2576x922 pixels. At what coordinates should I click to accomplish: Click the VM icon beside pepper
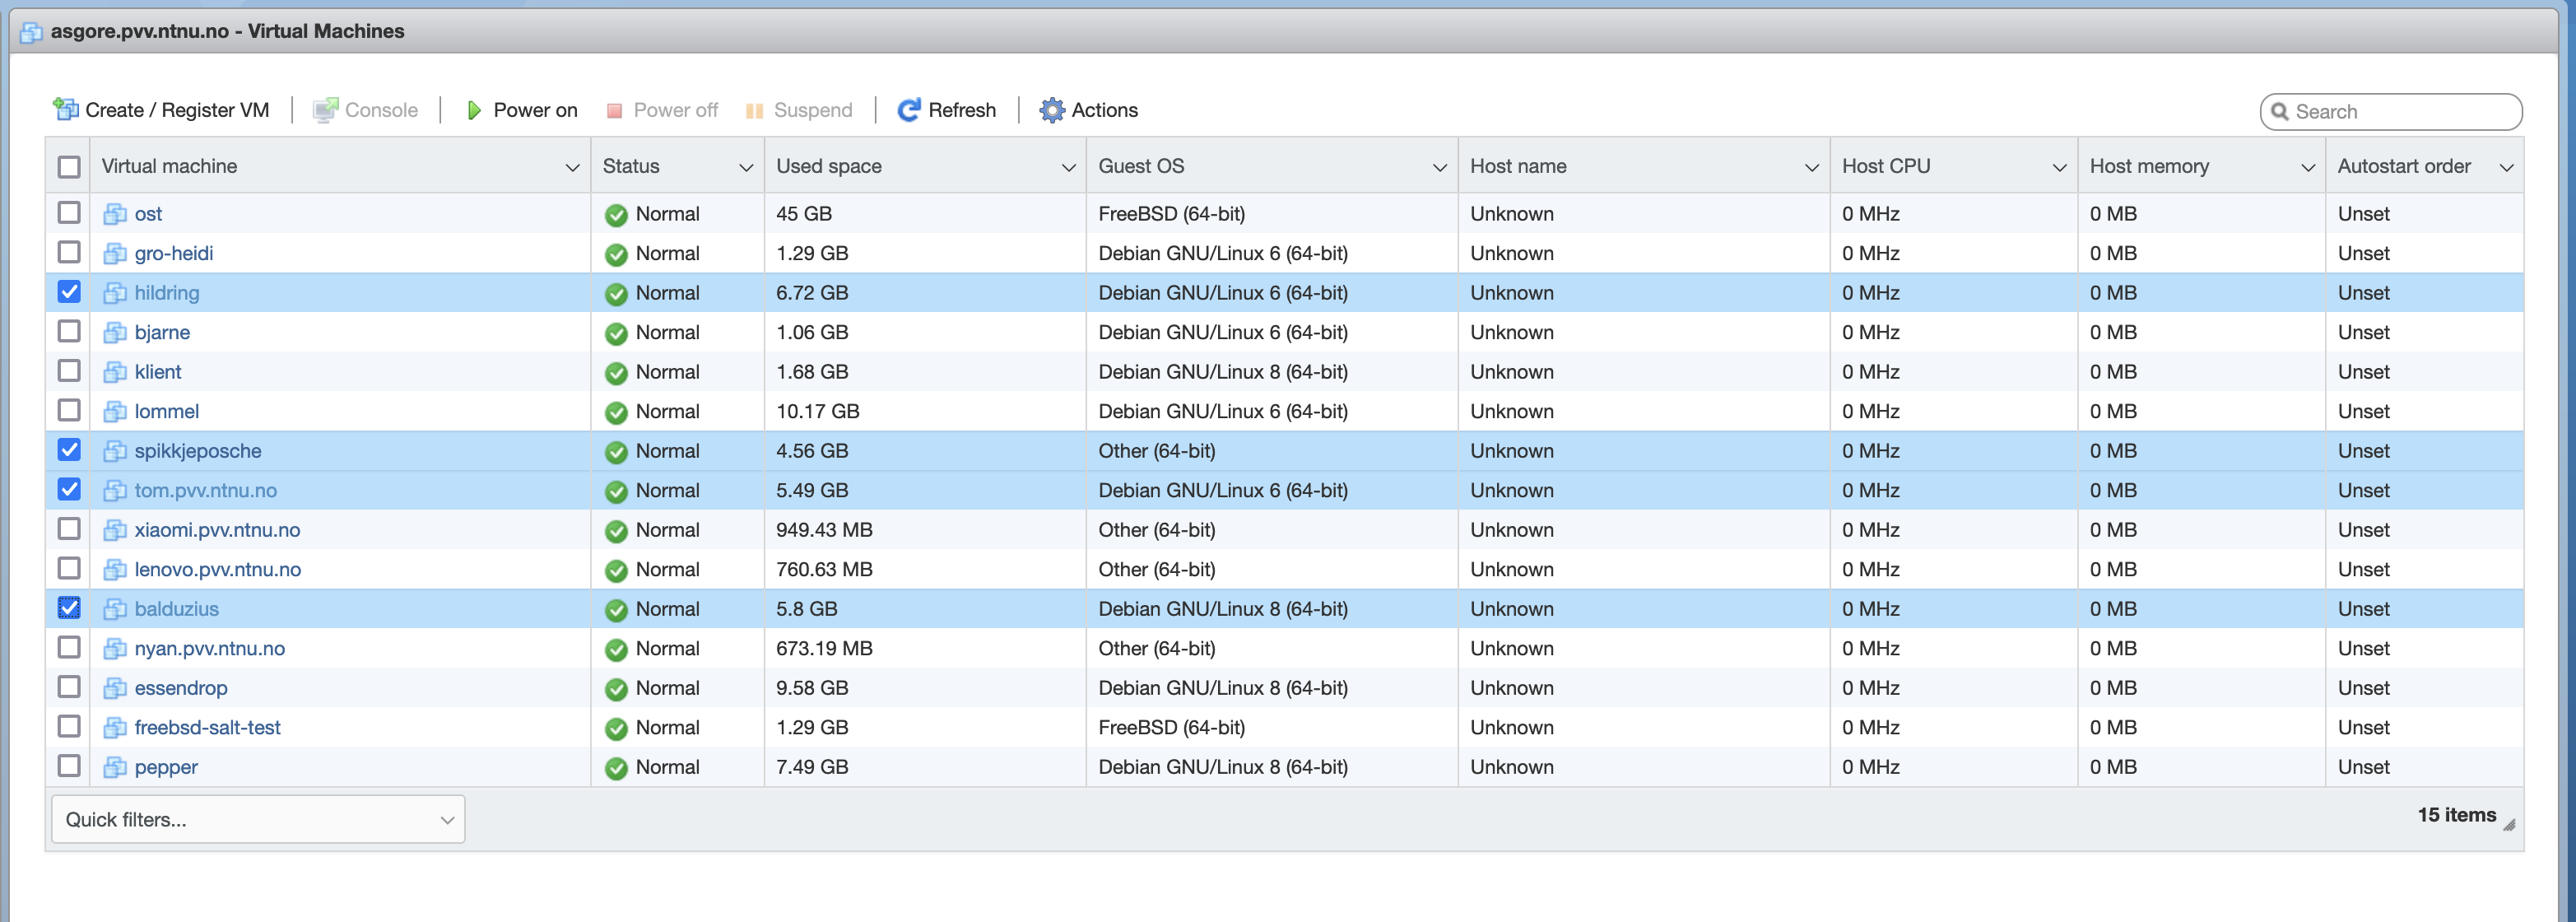pyautogui.click(x=115, y=767)
